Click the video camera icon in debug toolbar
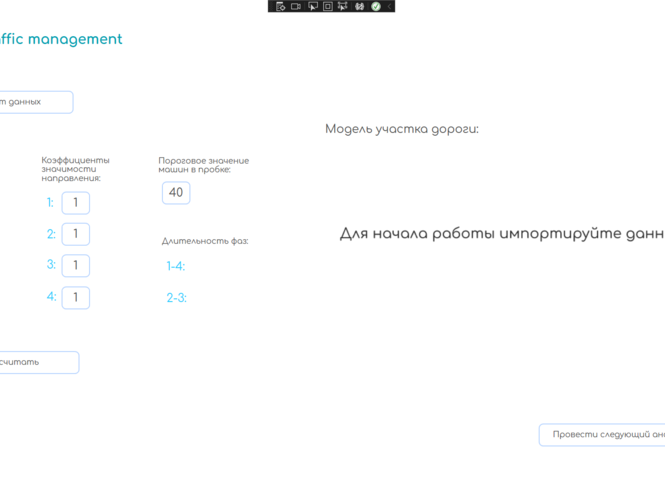 [296, 6]
